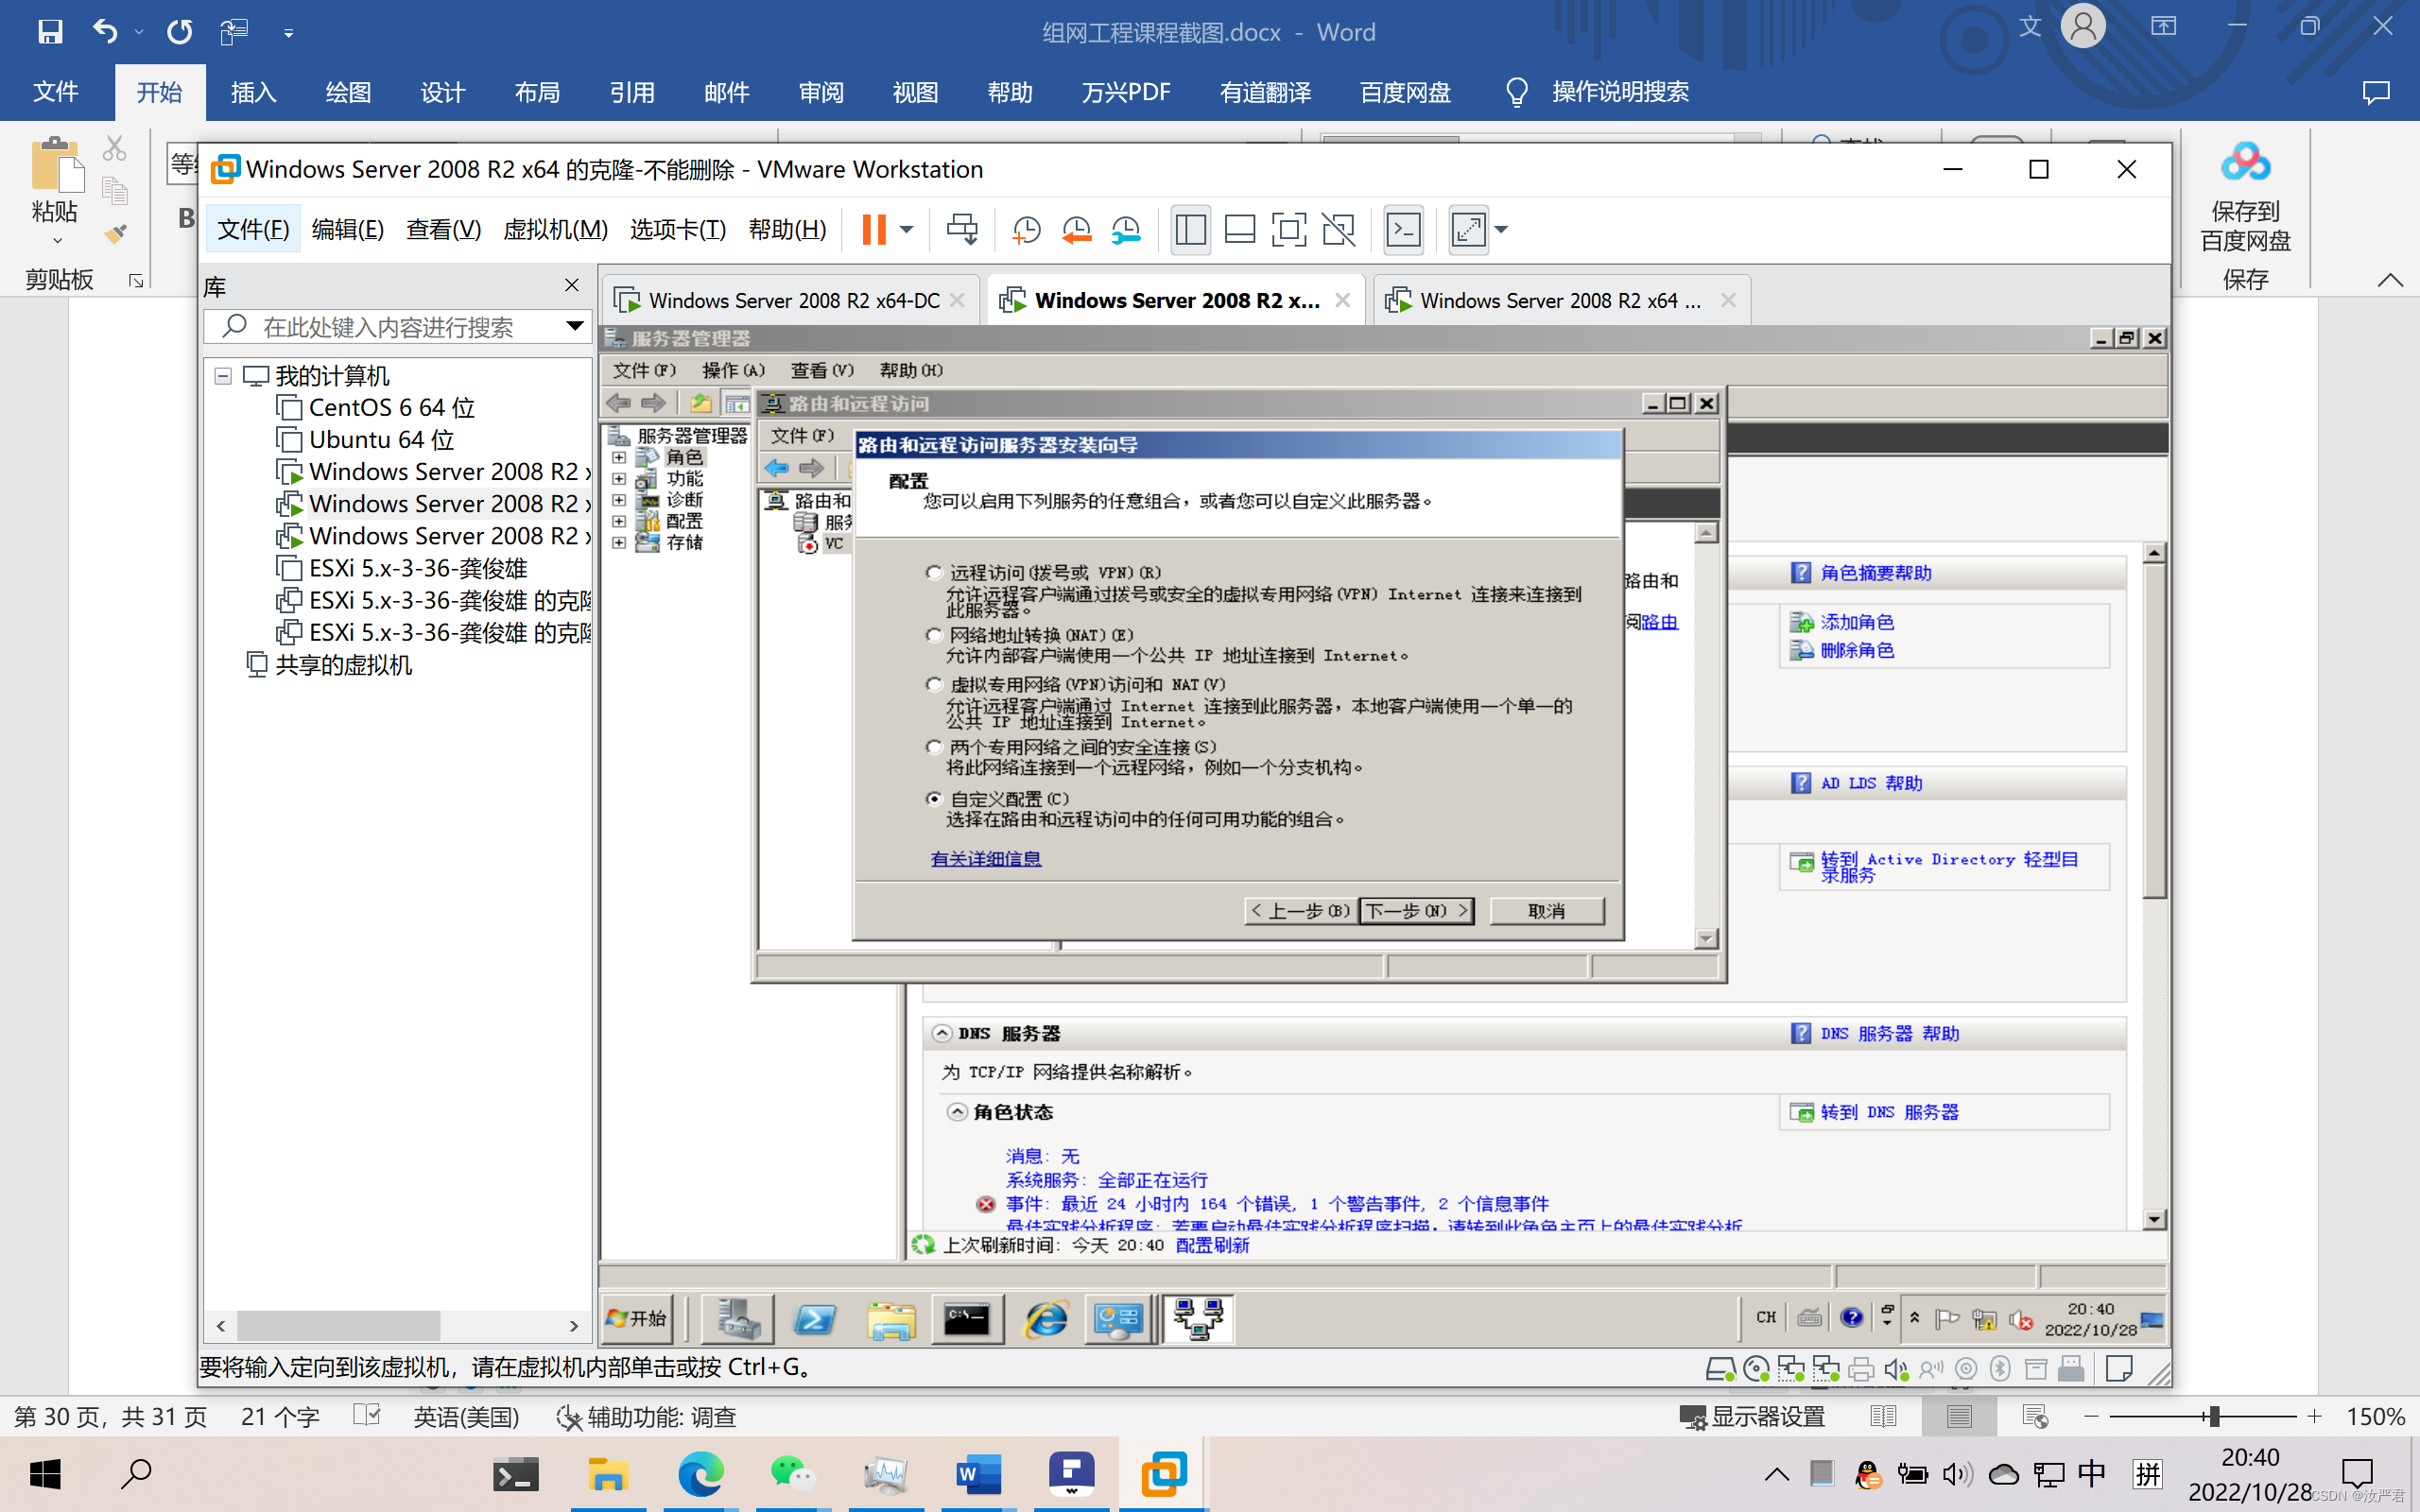Click the Word zoom slider handle

coord(2214,1417)
